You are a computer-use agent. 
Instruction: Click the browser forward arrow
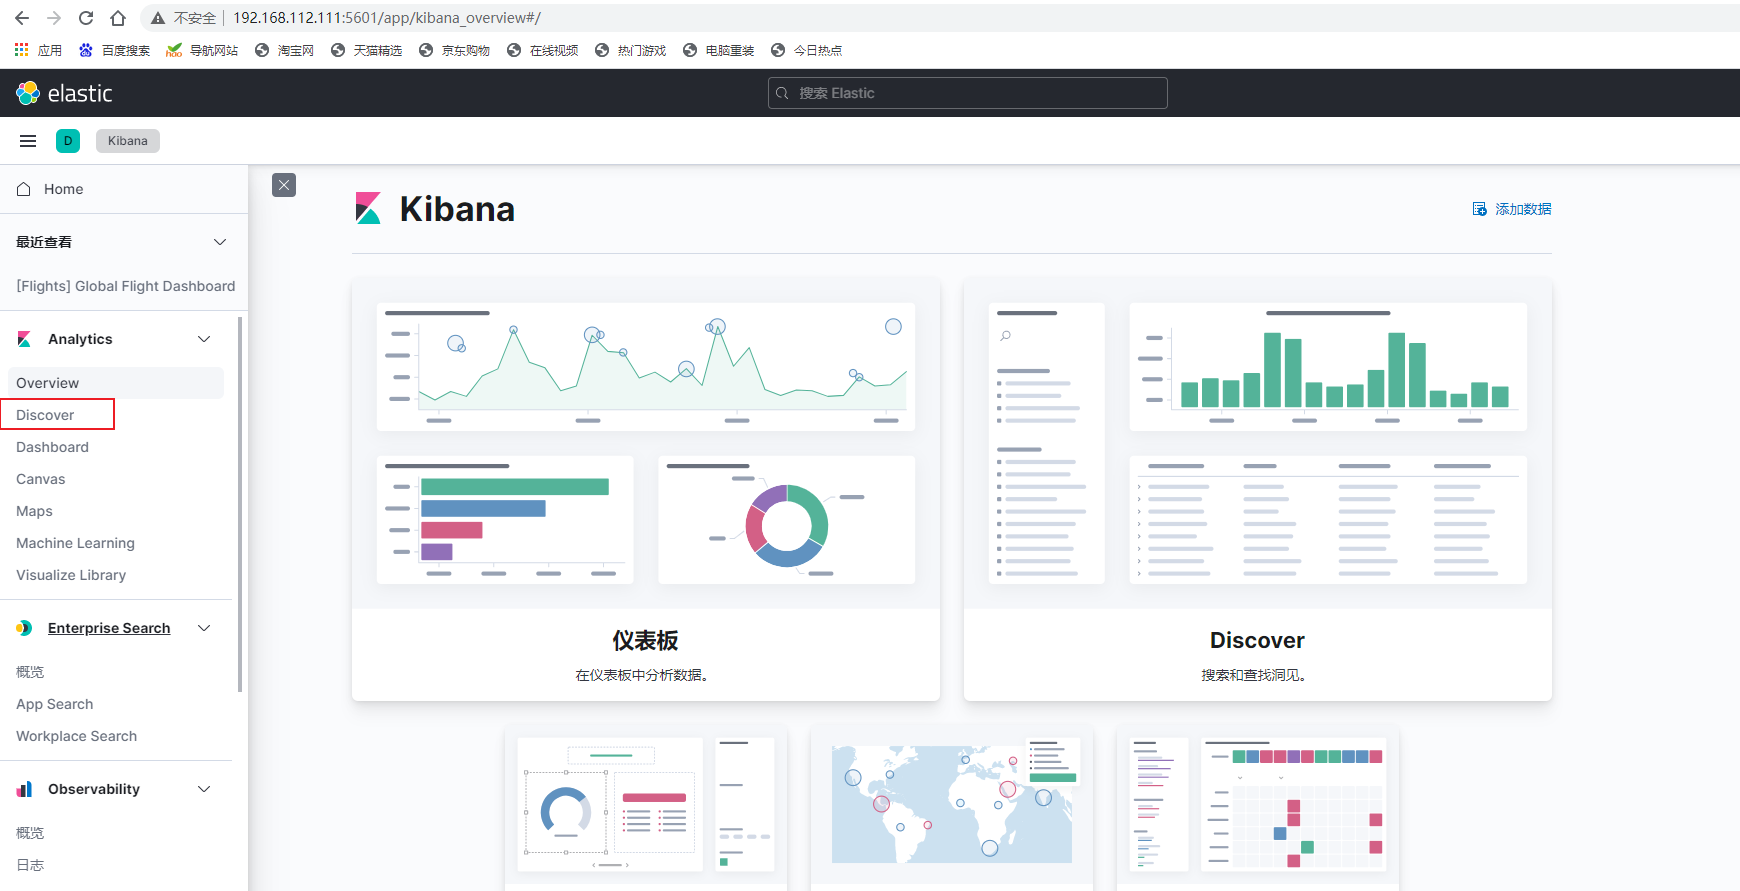click(54, 18)
